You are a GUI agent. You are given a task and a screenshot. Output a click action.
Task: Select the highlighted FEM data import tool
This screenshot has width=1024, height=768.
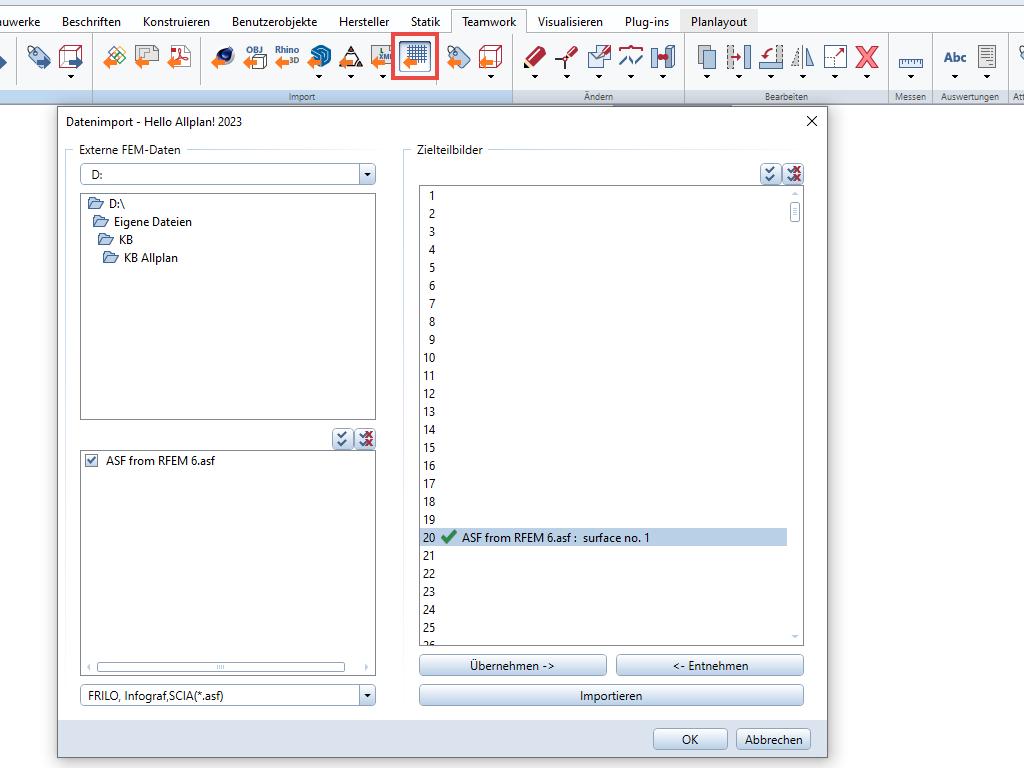415,57
